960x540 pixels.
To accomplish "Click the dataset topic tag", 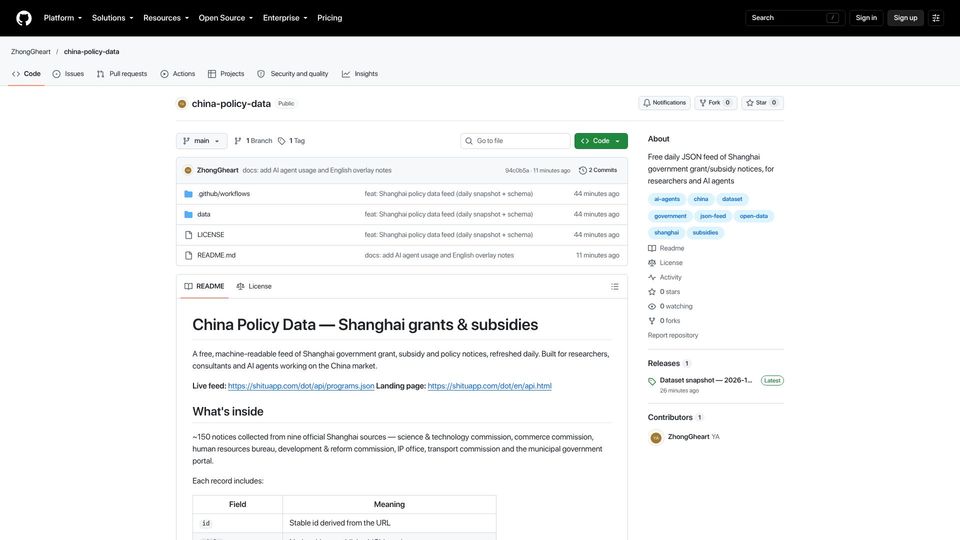I will (x=732, y=199).
